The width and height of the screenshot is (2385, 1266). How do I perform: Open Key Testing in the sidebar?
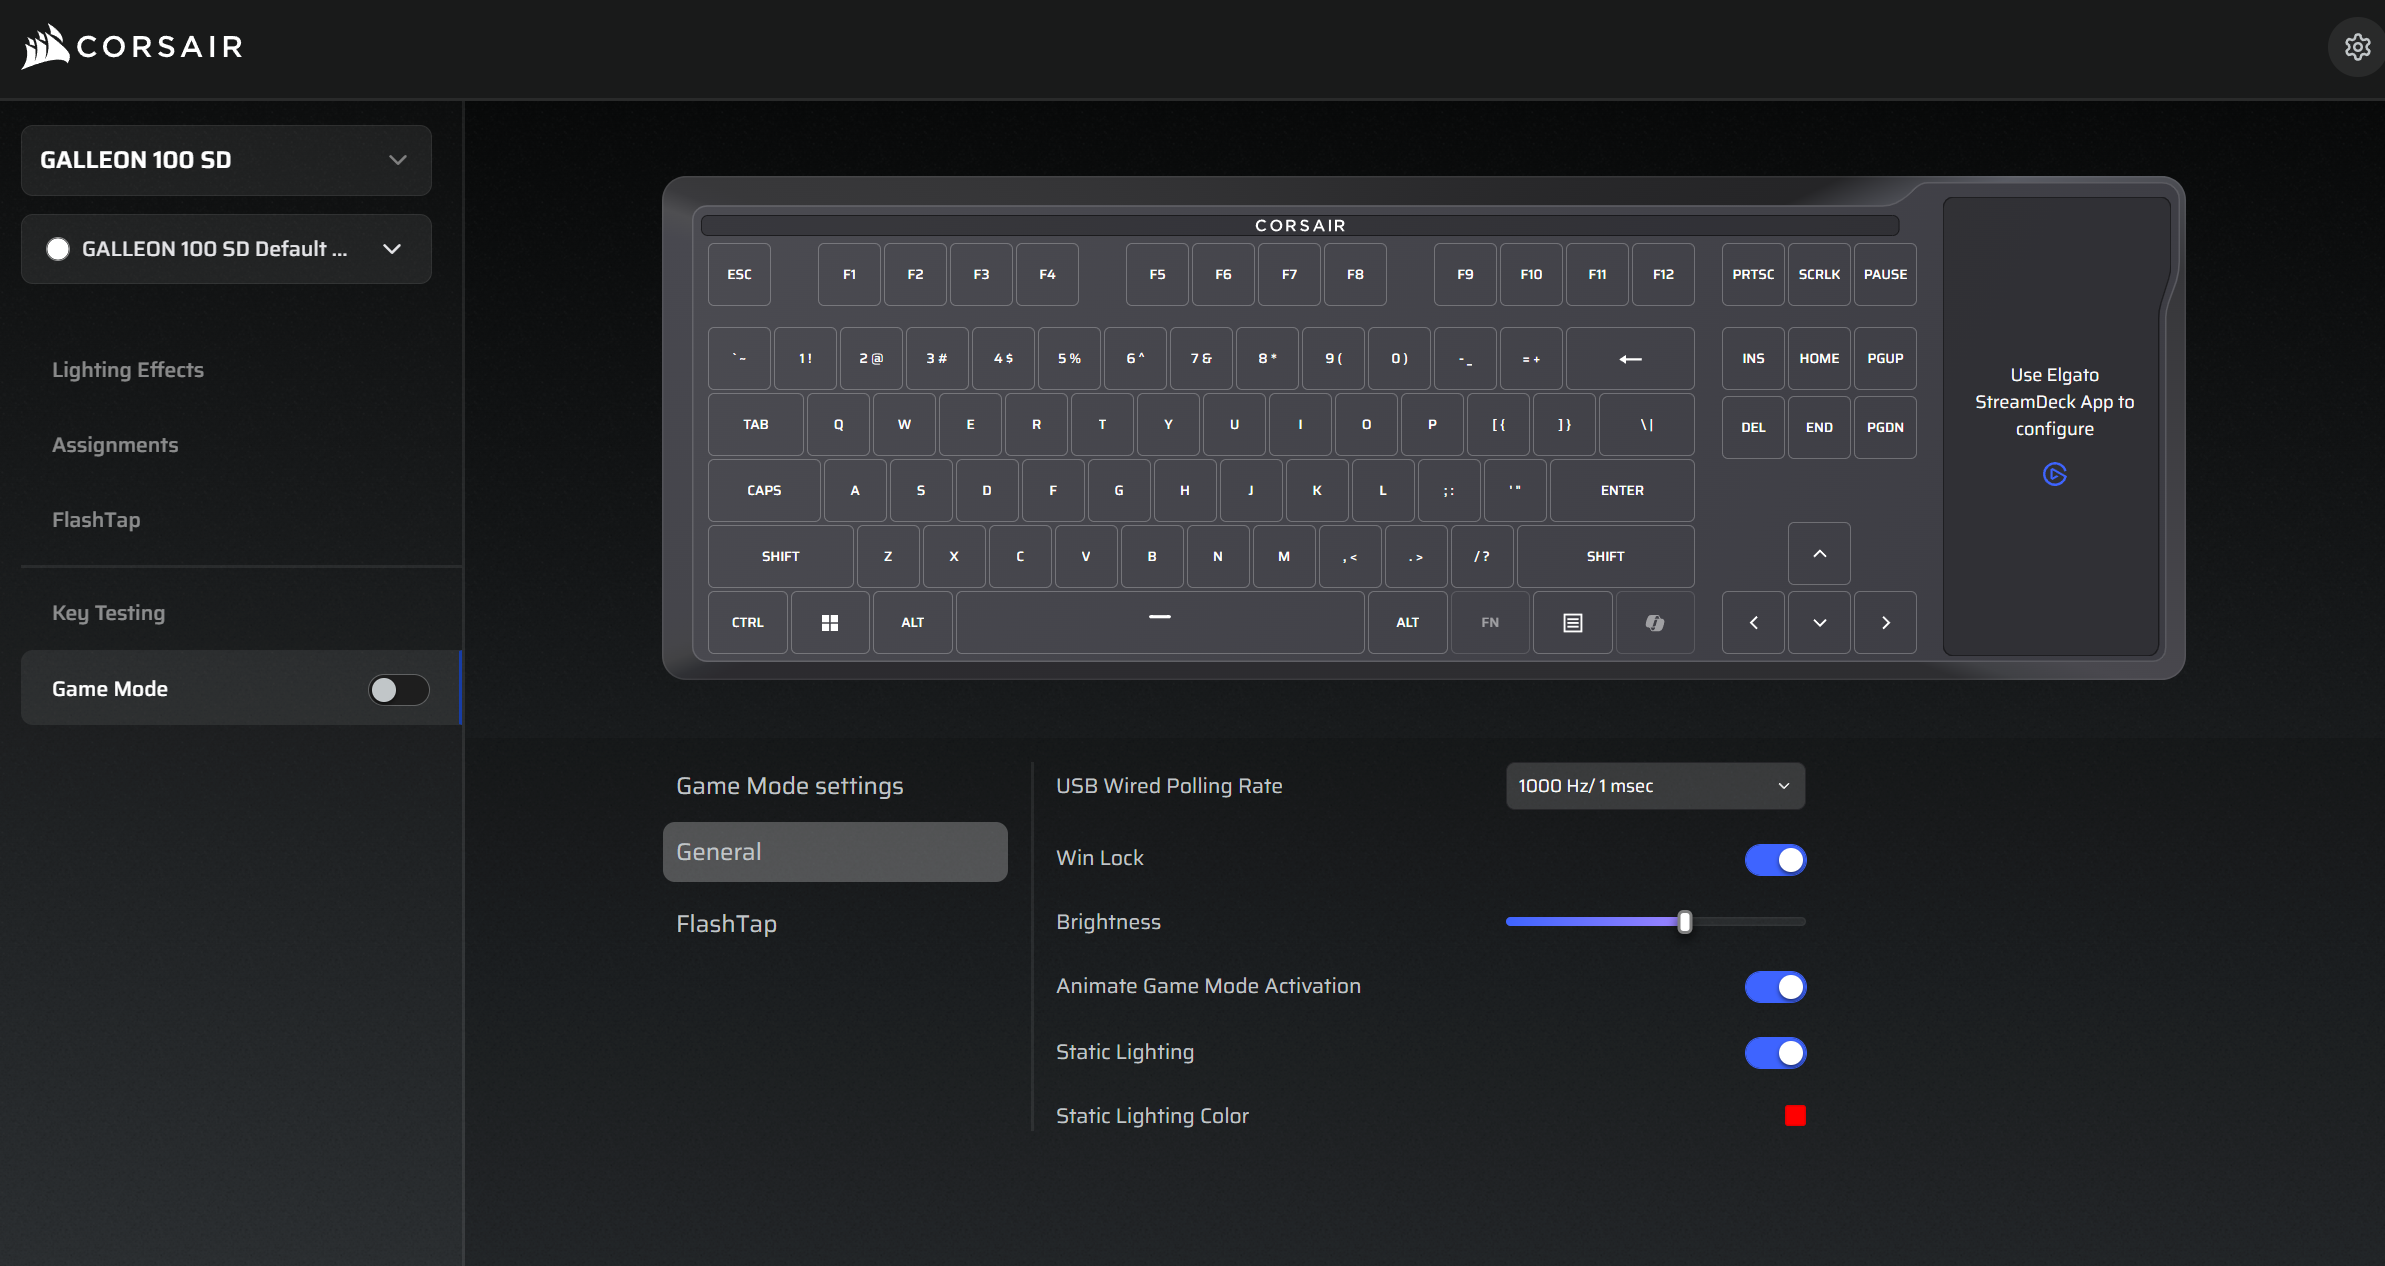pyautogui.click(x=109, y=613)
